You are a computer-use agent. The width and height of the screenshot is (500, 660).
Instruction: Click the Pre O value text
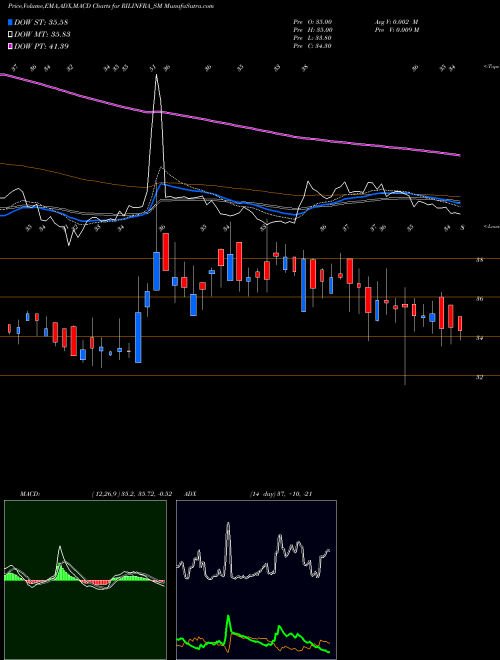(313, 22)
